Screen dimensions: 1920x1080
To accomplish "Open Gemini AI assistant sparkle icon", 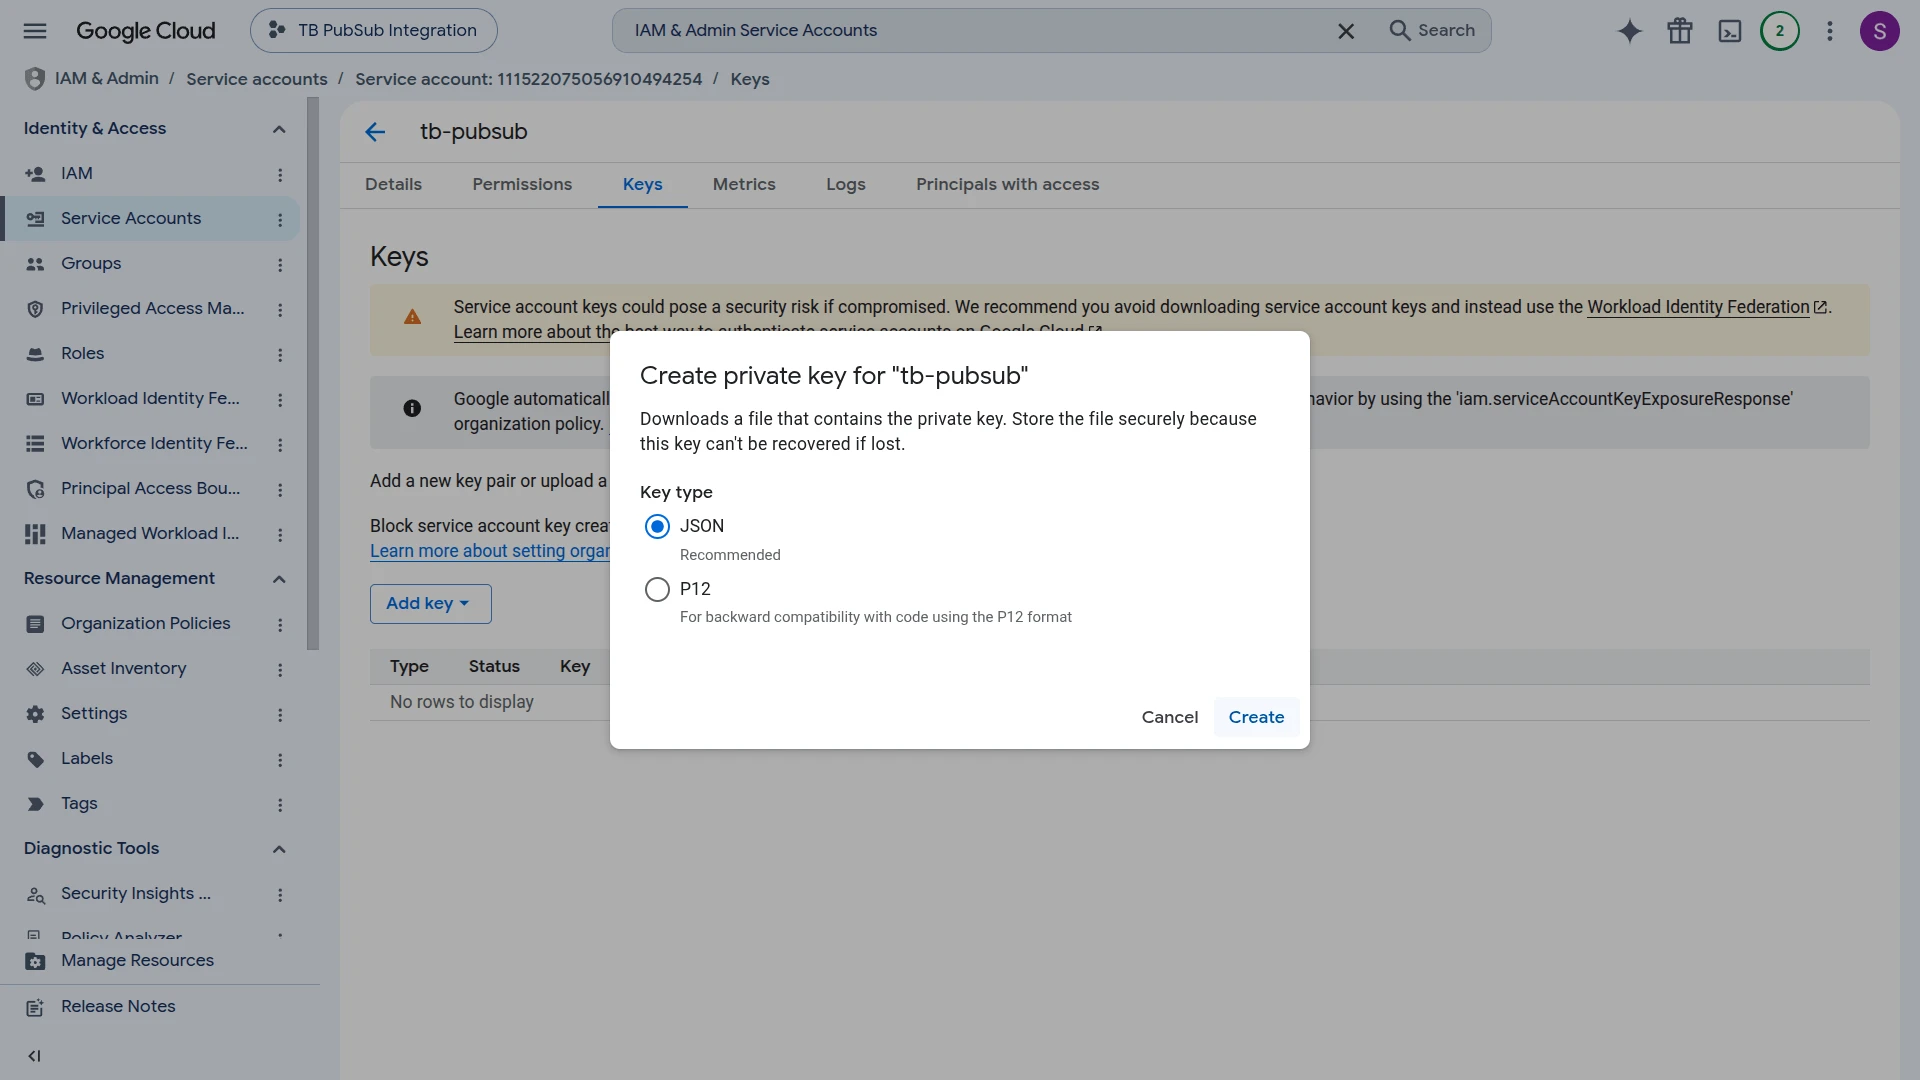I will click(x=1630, y=31).
